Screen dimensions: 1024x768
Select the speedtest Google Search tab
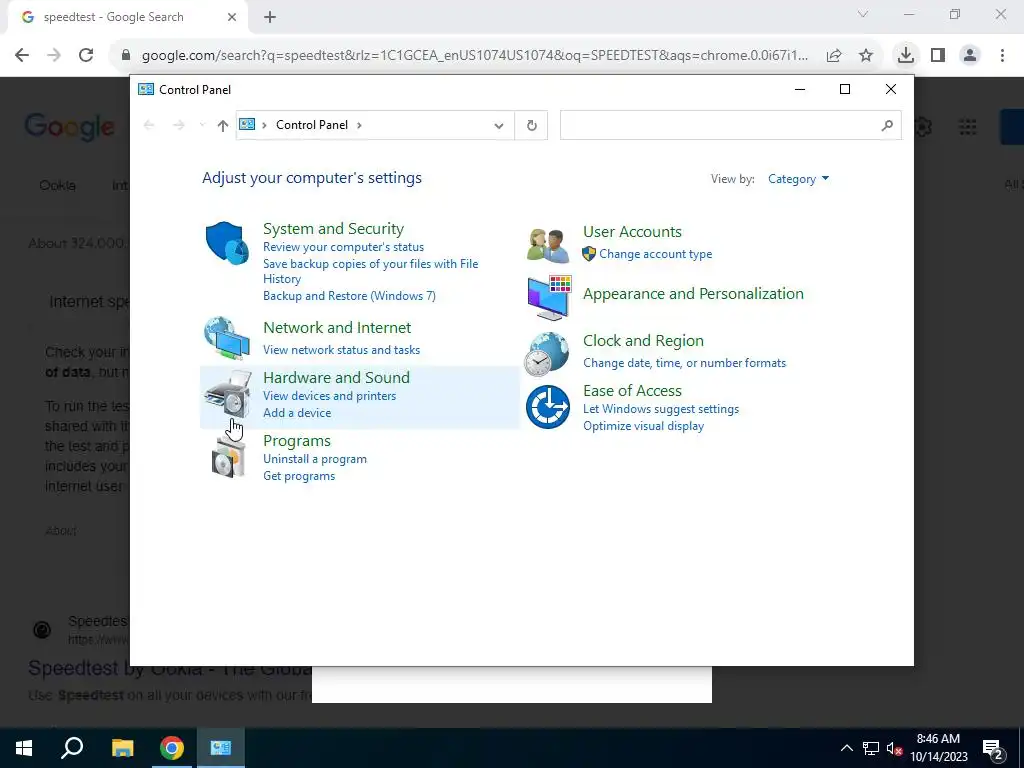click(127, 17)
